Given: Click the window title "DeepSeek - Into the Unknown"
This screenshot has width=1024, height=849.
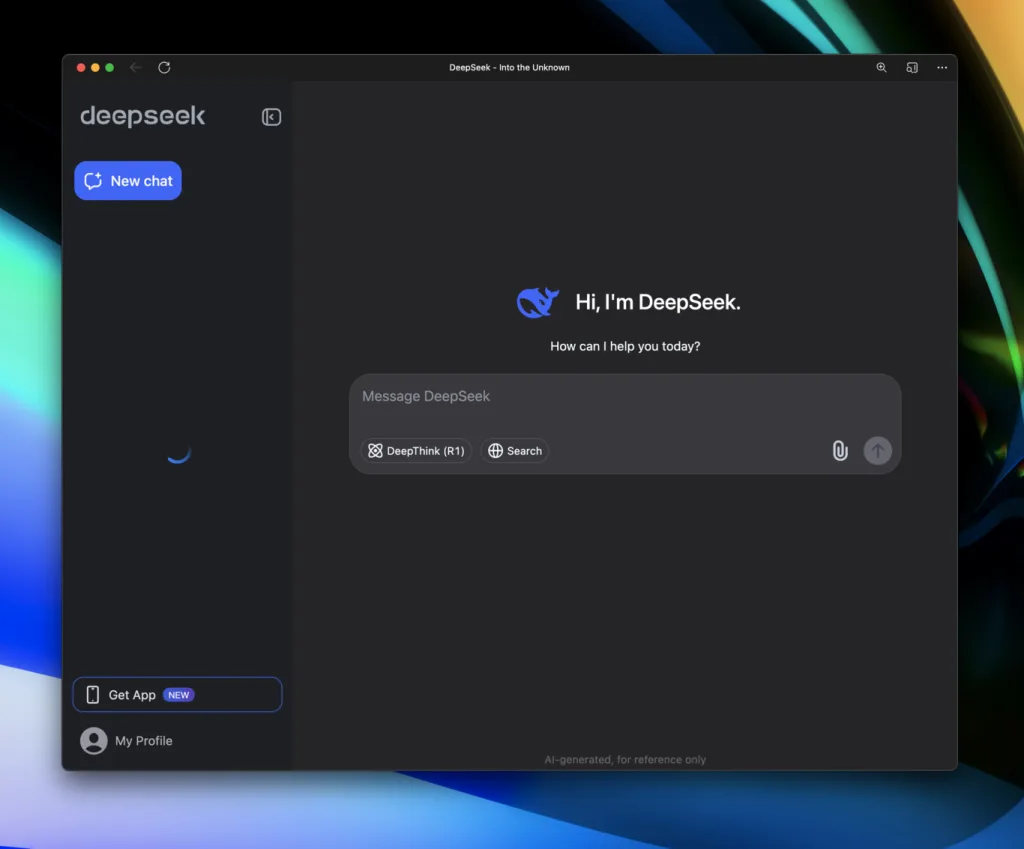Looking at the screenshot, I should point(509,67).
